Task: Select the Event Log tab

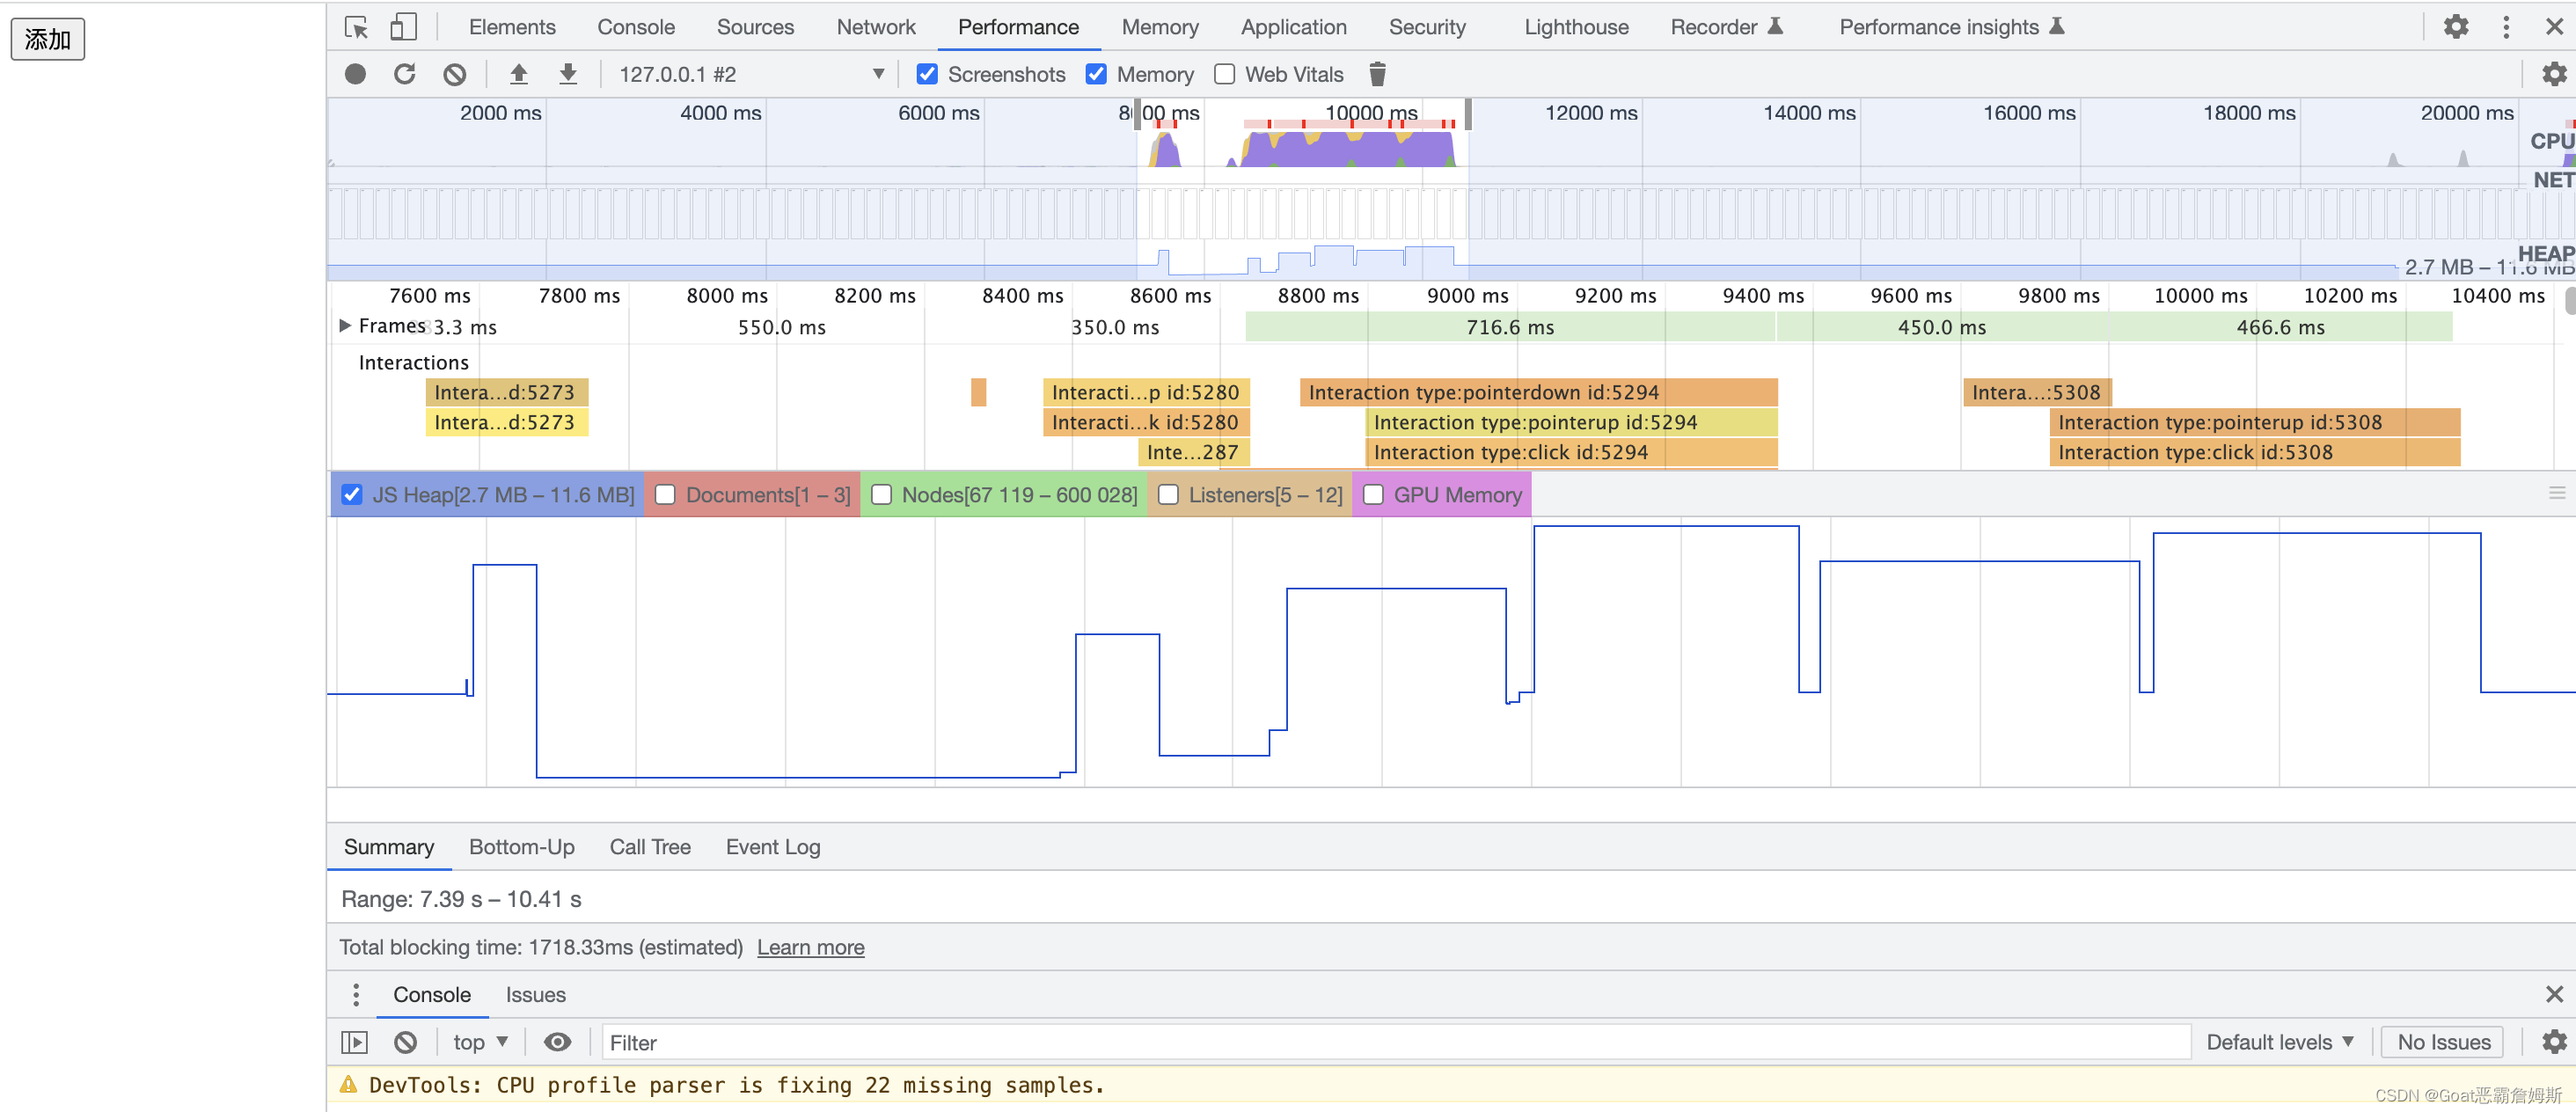Action: (773, 847)
